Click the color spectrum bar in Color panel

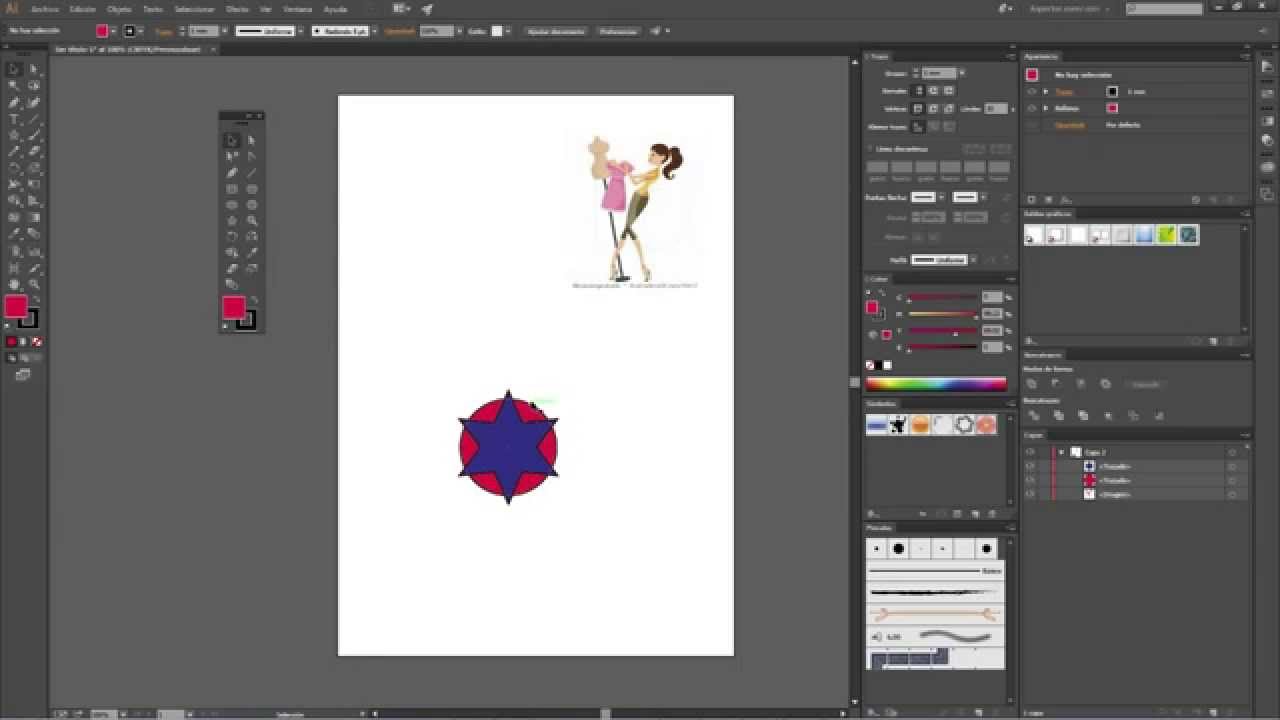(936, 383)
